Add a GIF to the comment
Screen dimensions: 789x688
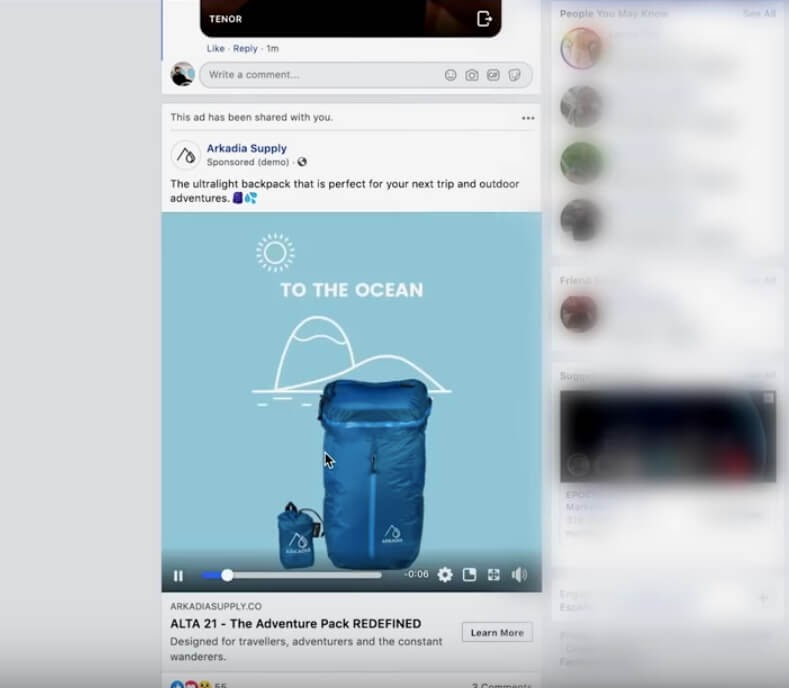point(493,75)
